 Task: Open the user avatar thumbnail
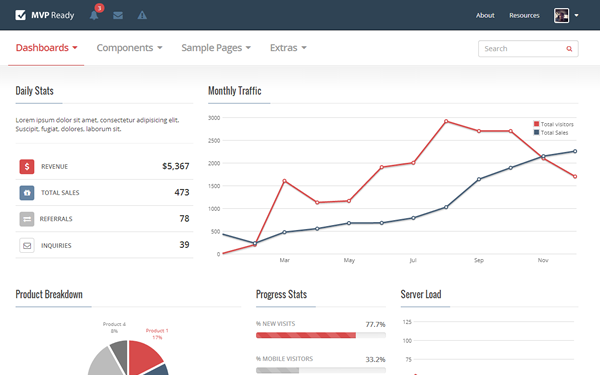tap(561, 15)
